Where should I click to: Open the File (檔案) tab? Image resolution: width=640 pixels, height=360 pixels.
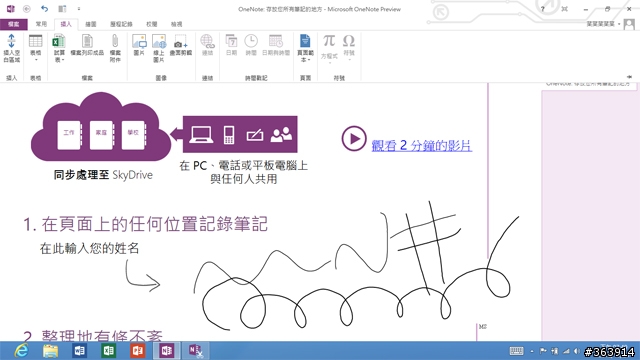coord(13,24)
